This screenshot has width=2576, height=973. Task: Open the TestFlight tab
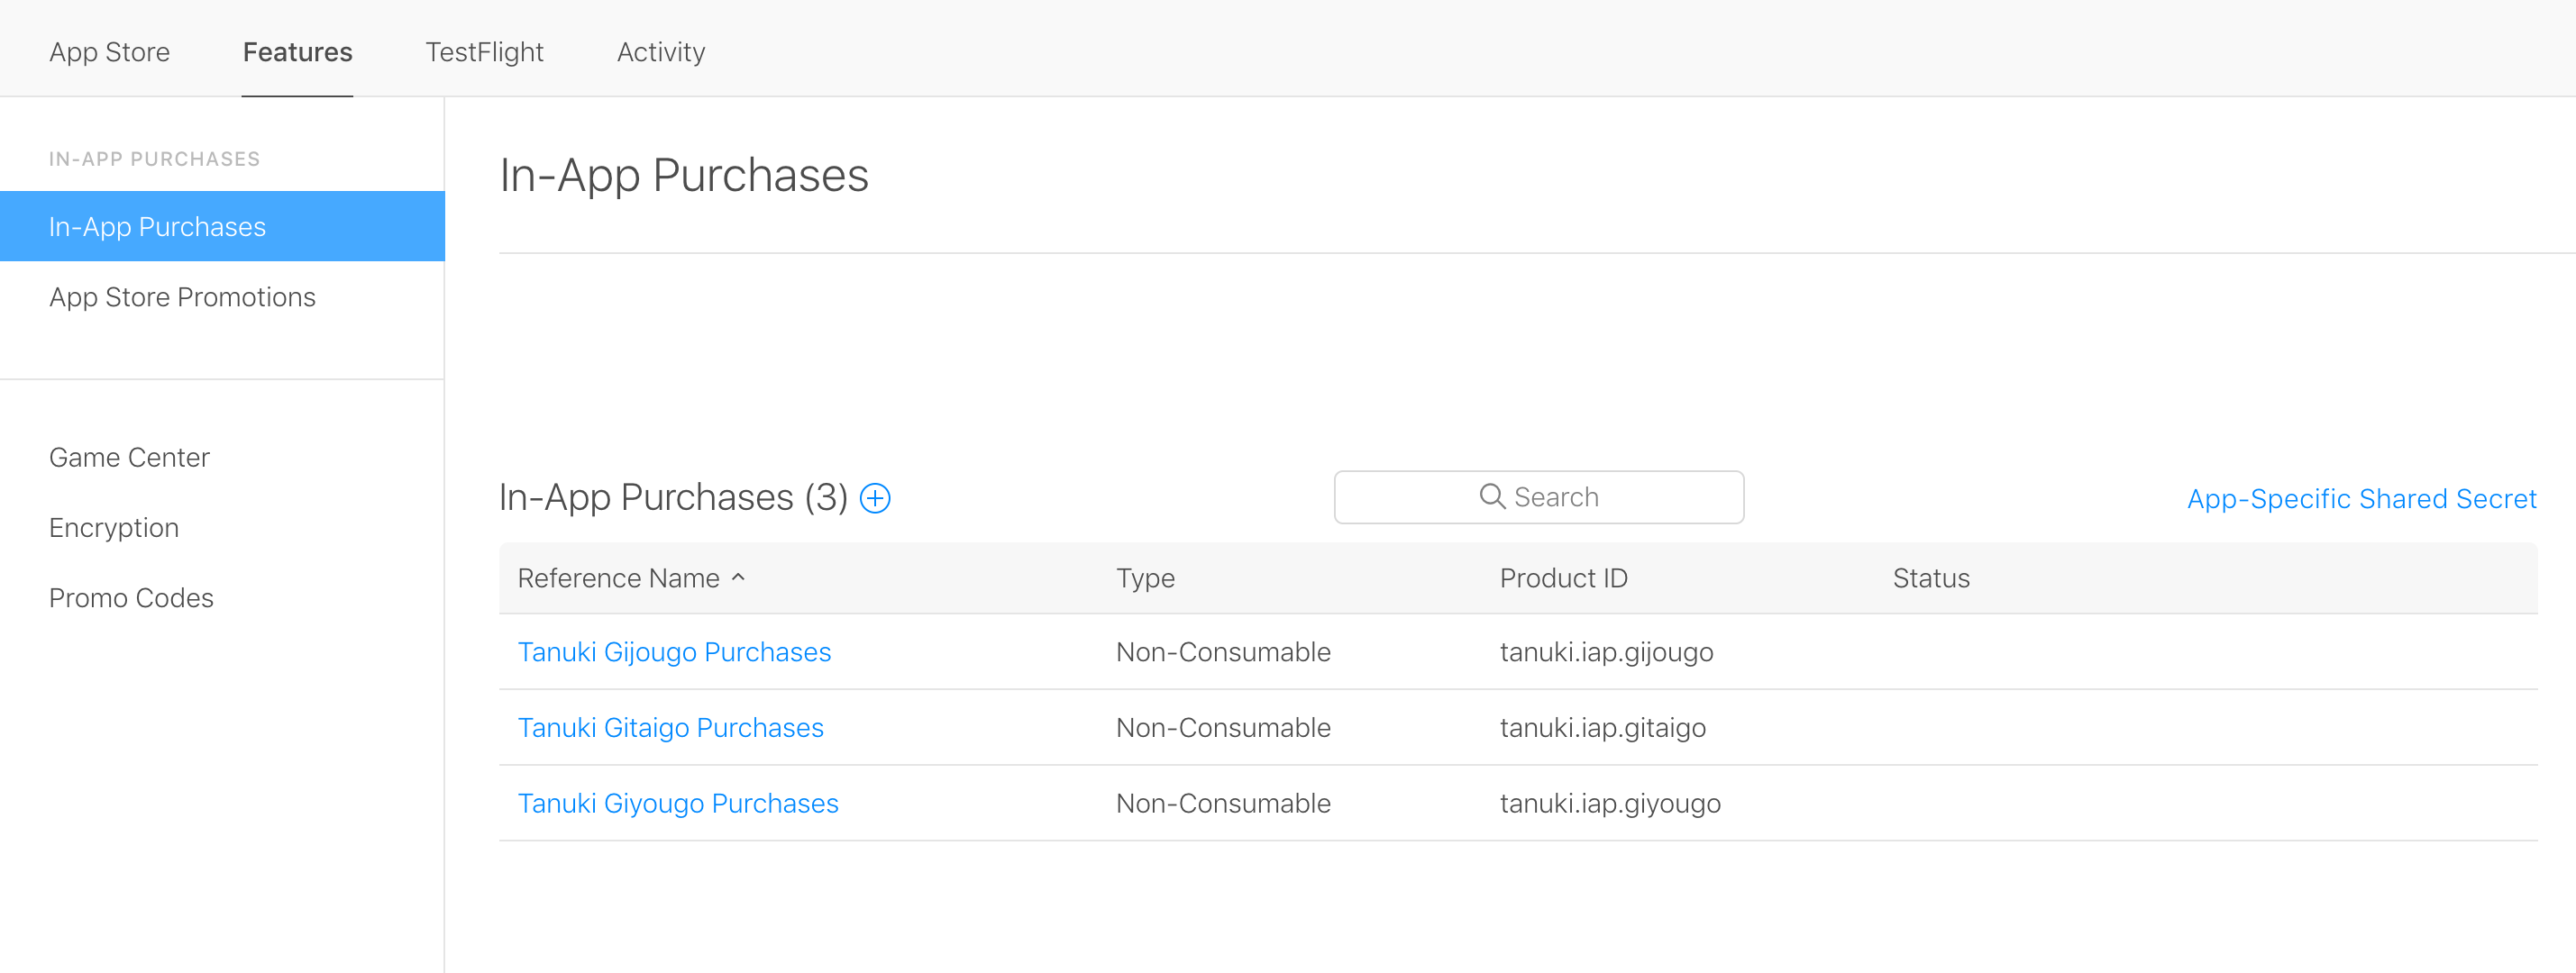coord(484,52)
